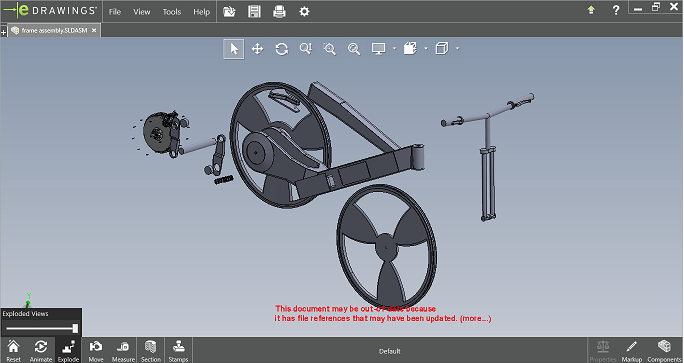Select the Section tool
The image size is (684, 363).
(x=151, y=350)
